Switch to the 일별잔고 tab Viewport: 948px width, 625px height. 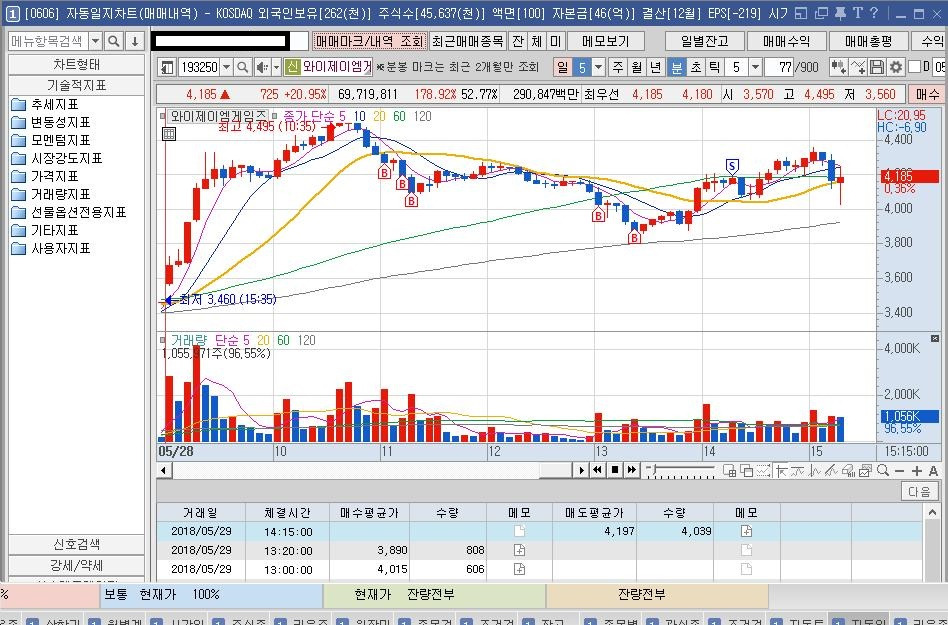coord(704,41)
